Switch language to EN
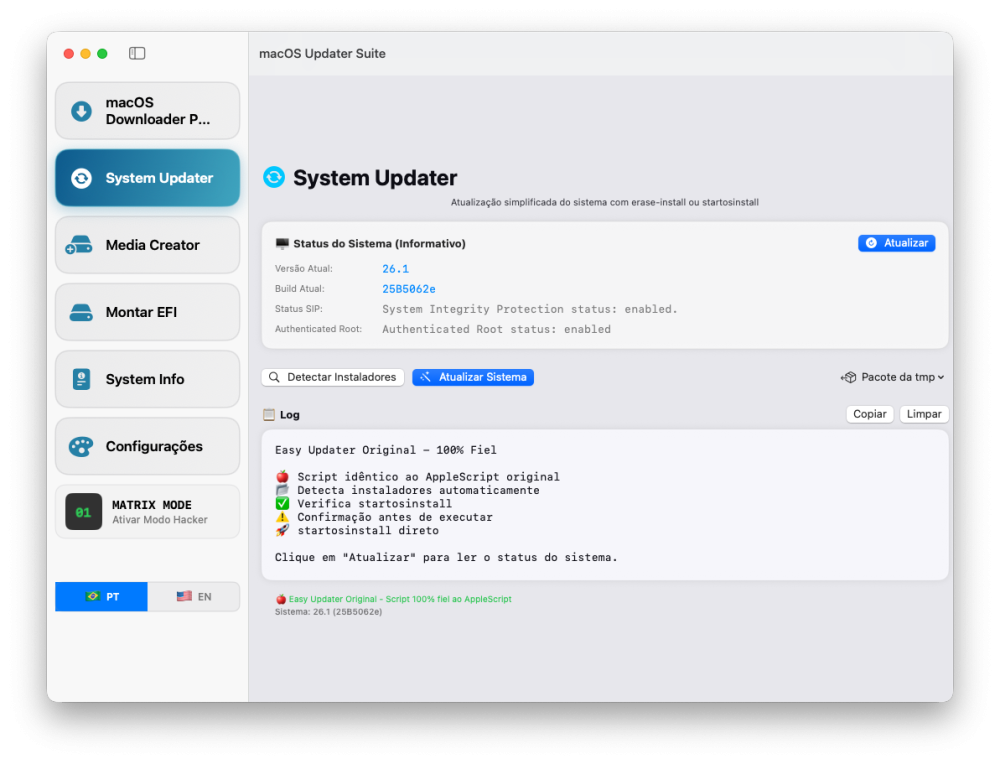Image resolution: width=1000 pixels, height=764 pixels. pyautogui.click(x=194, y=597)
